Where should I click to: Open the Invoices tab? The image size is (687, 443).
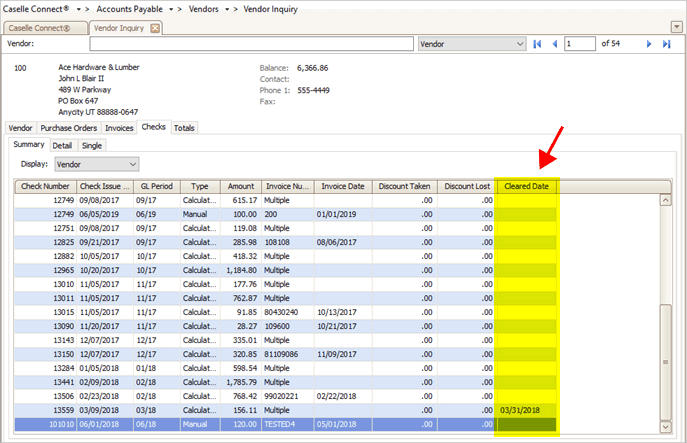pyautogui.click(x=119, y=128)
